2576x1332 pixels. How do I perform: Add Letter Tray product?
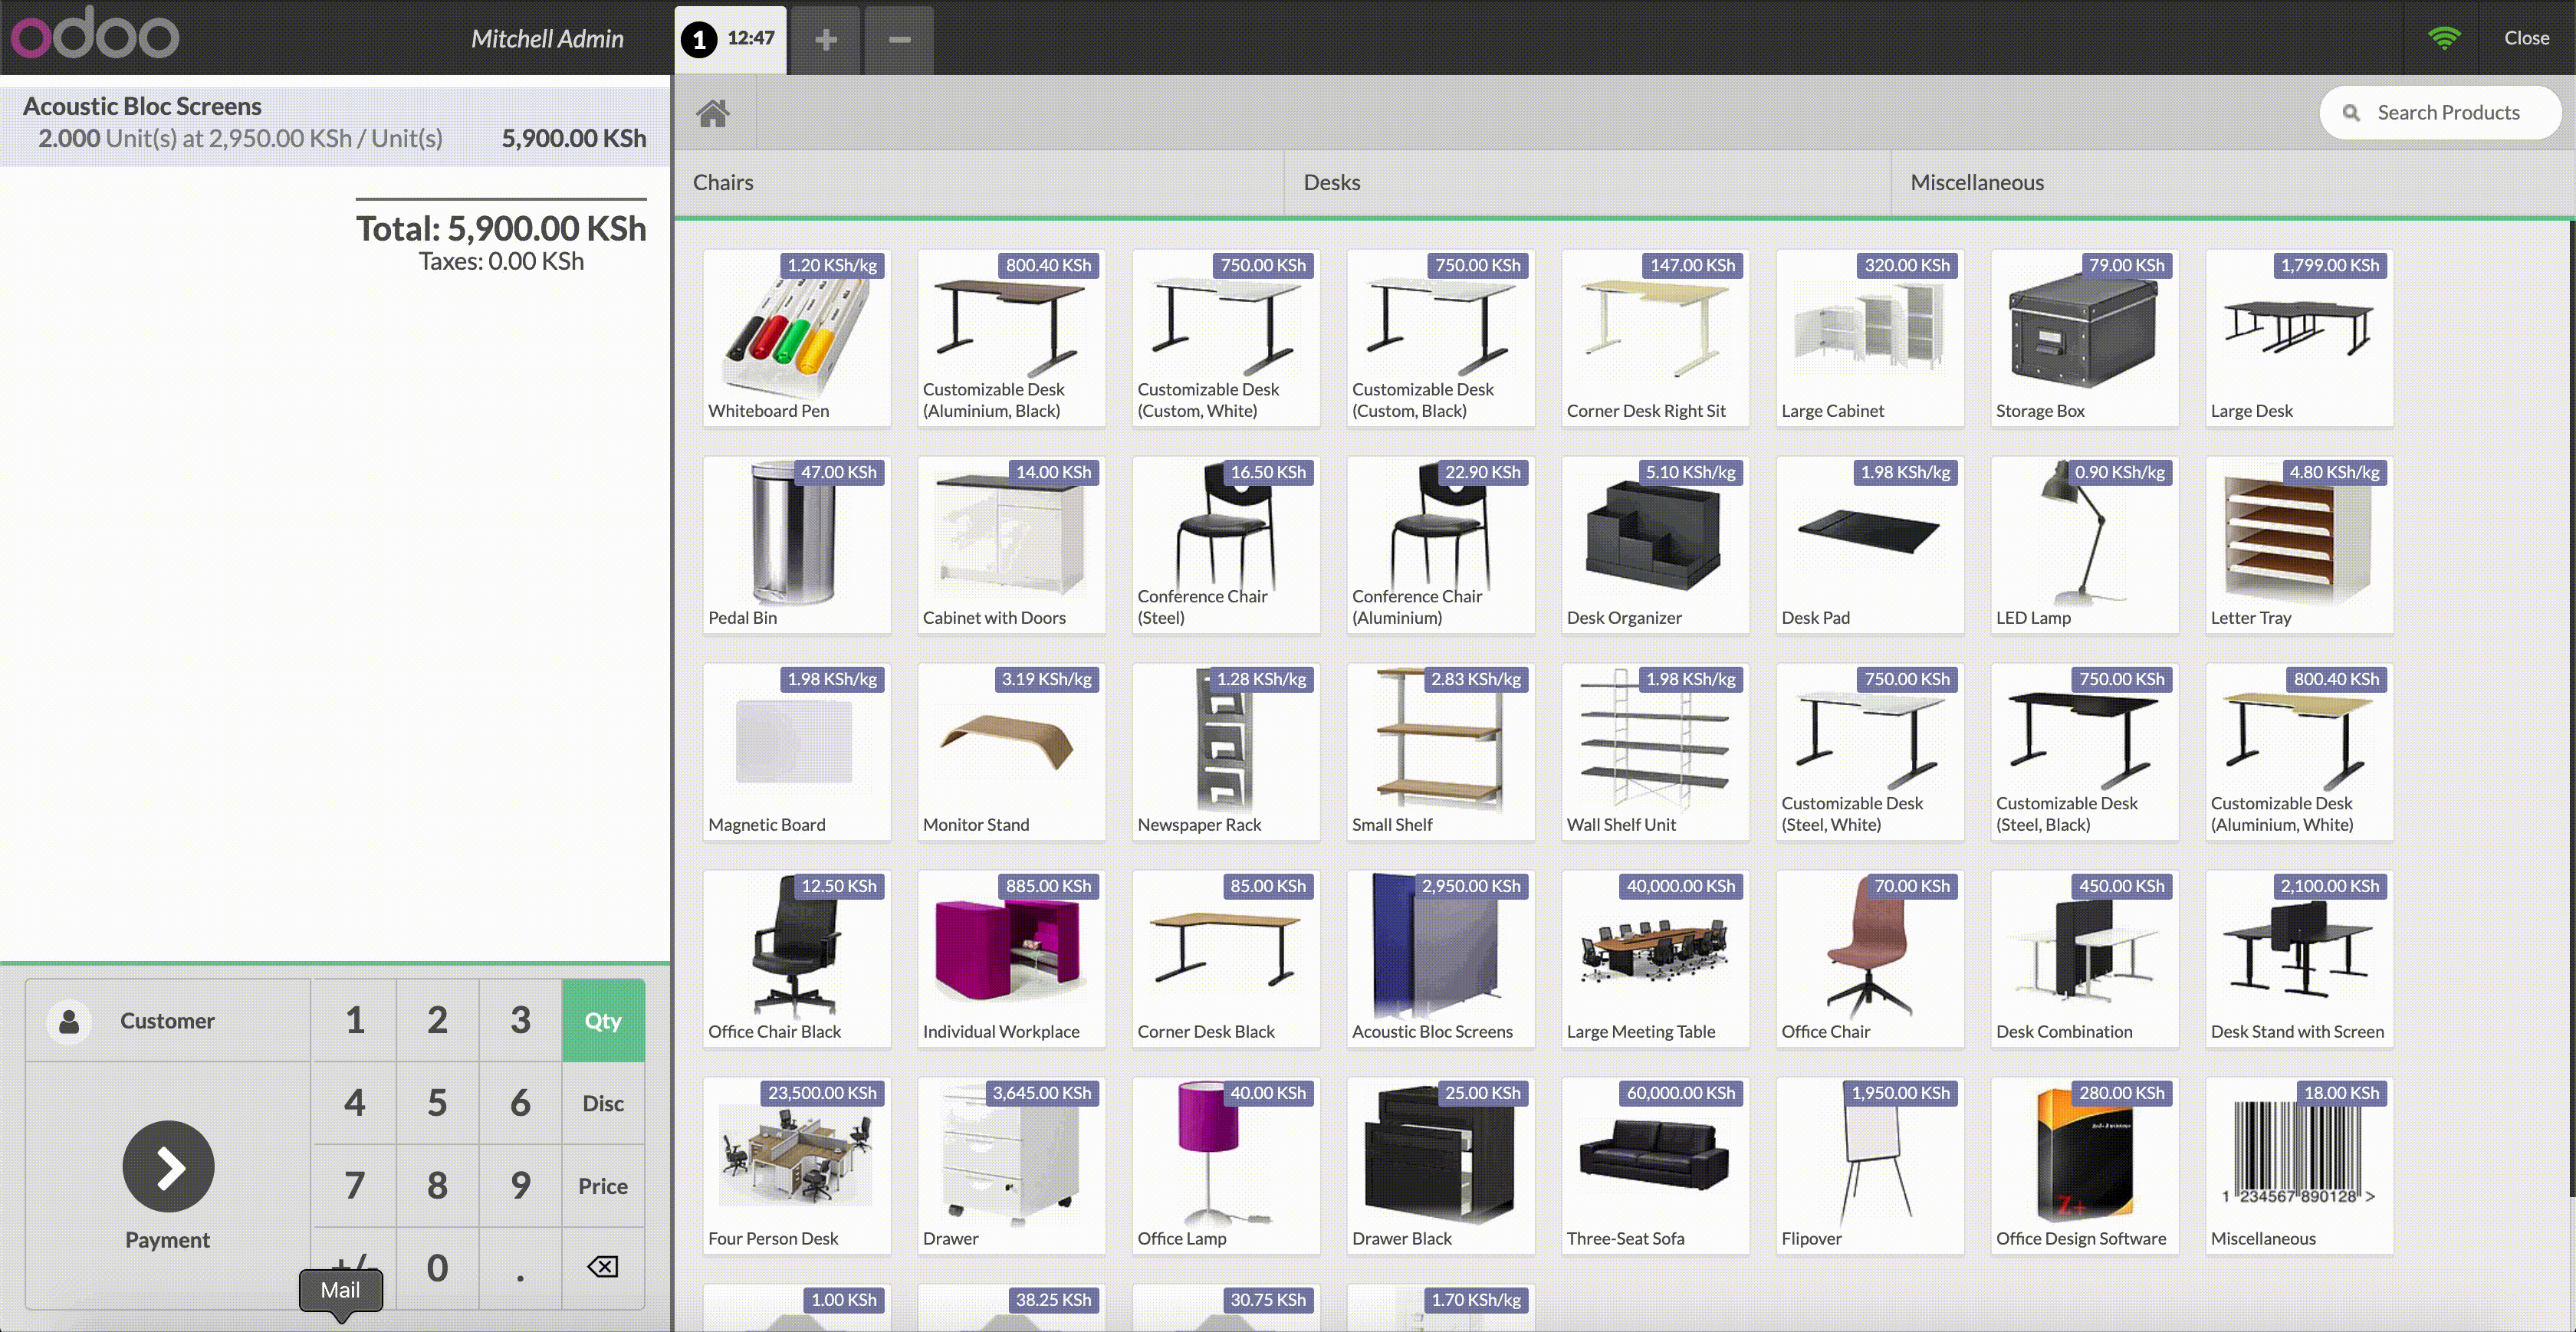coord(2299,545)
